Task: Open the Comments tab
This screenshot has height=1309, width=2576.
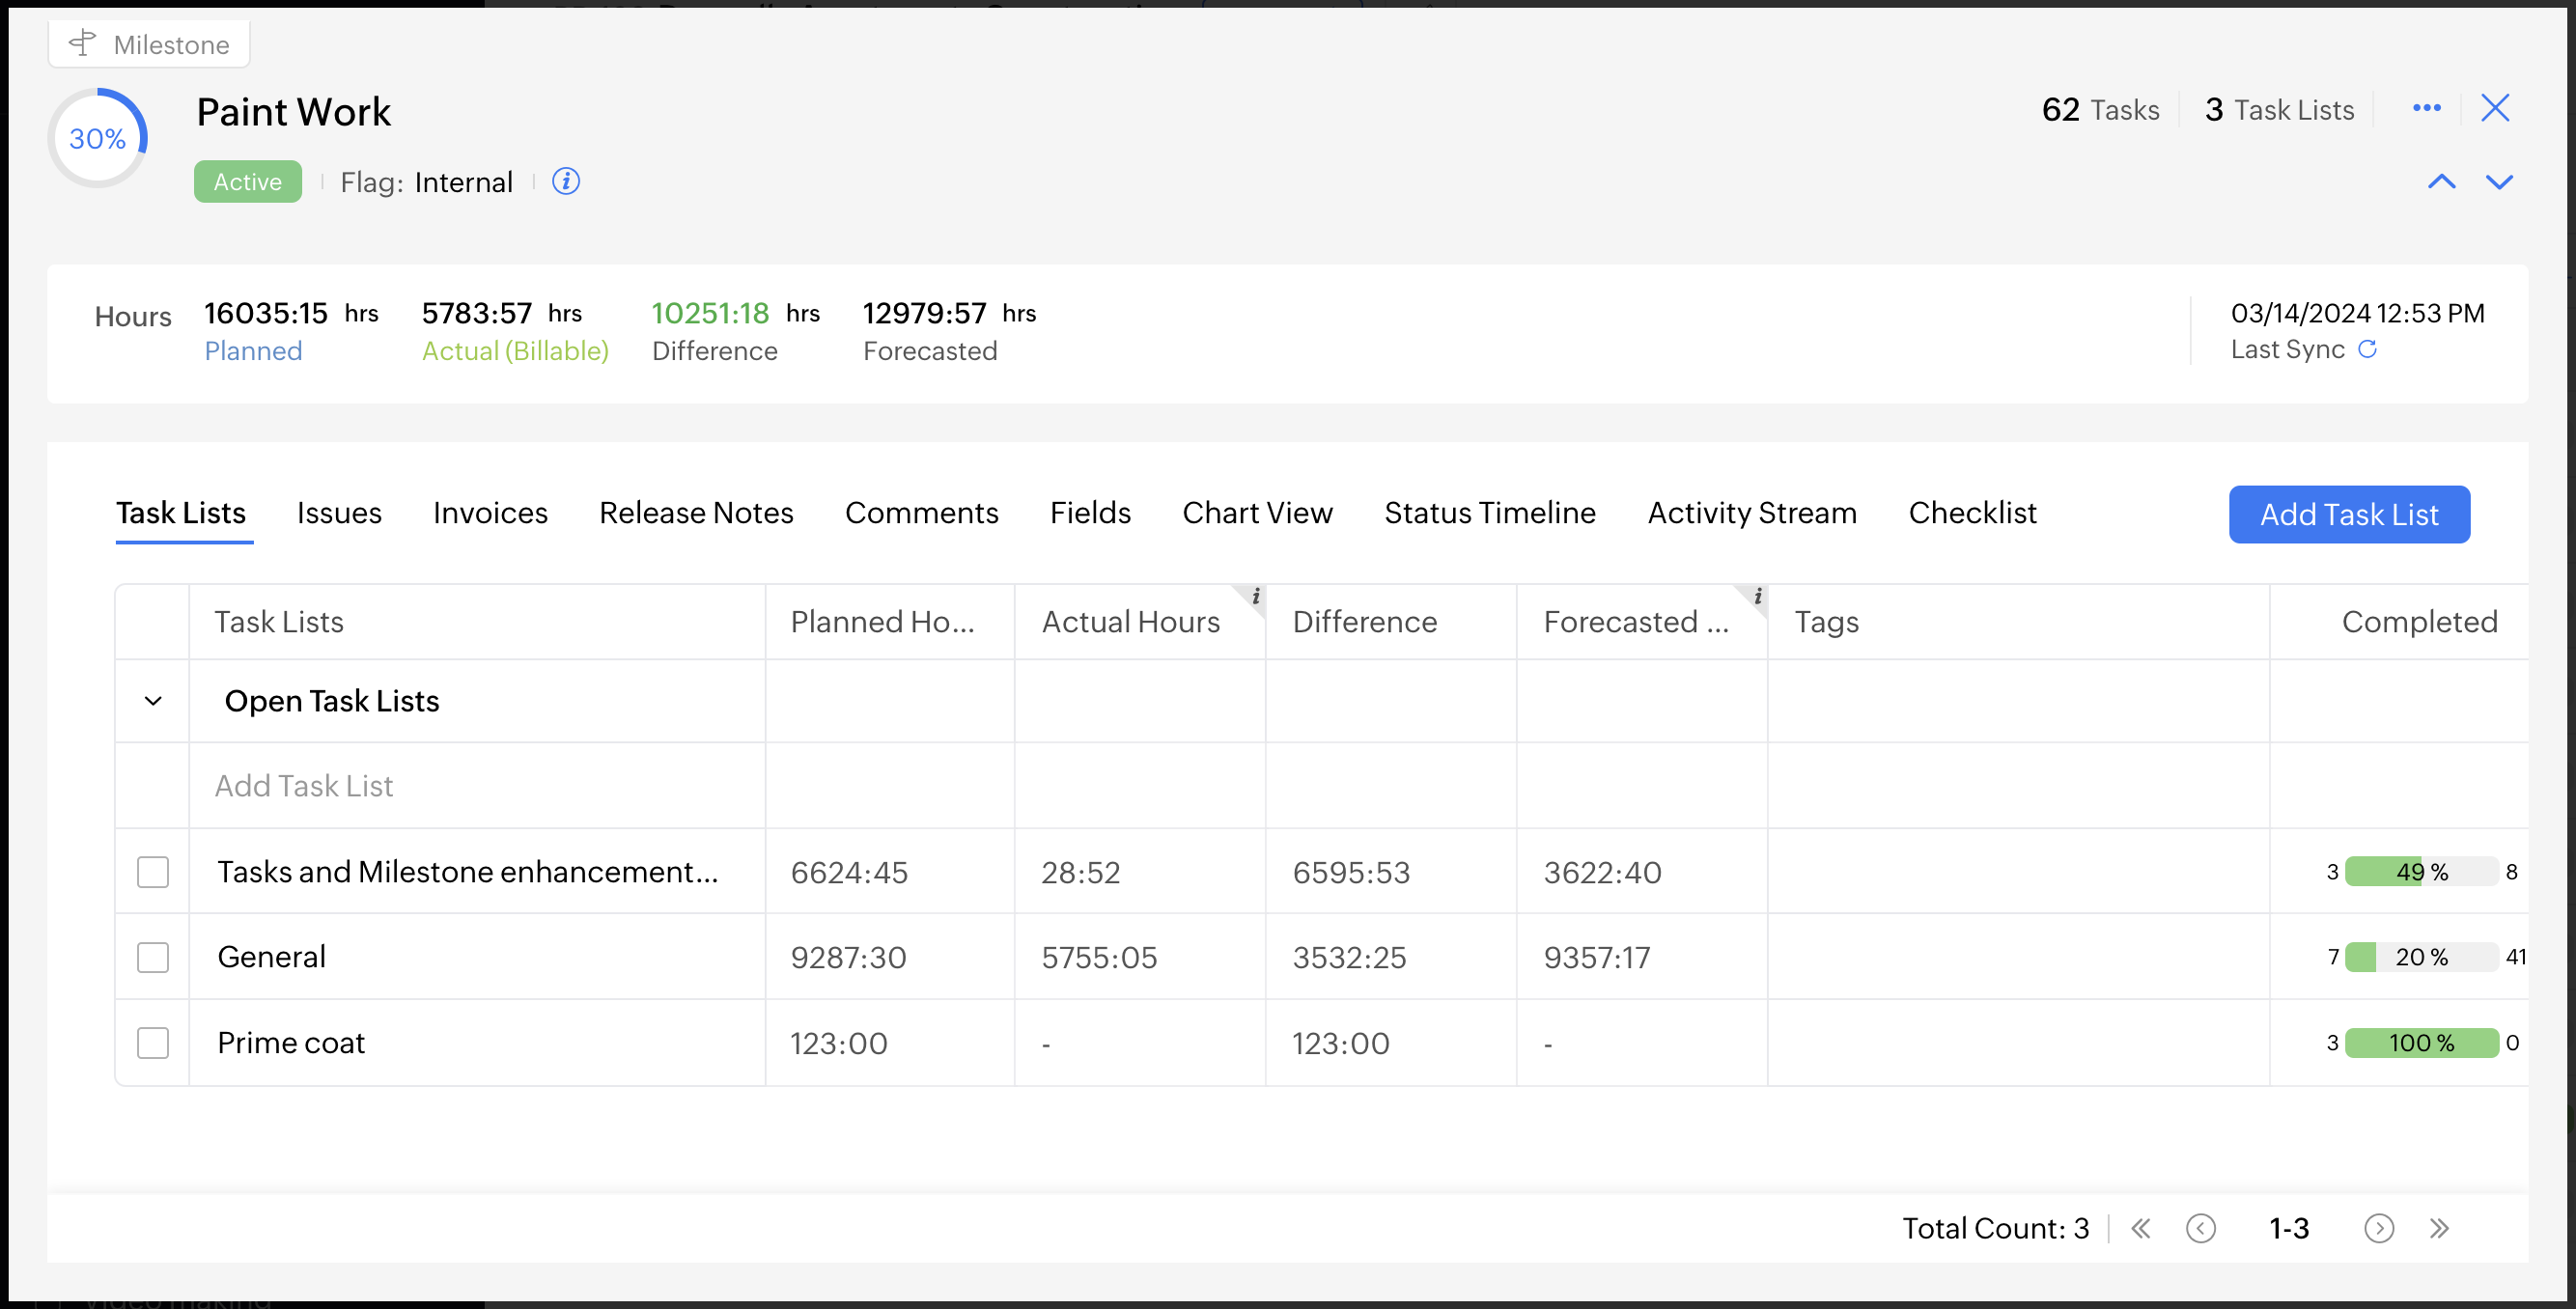Action: 921,513
